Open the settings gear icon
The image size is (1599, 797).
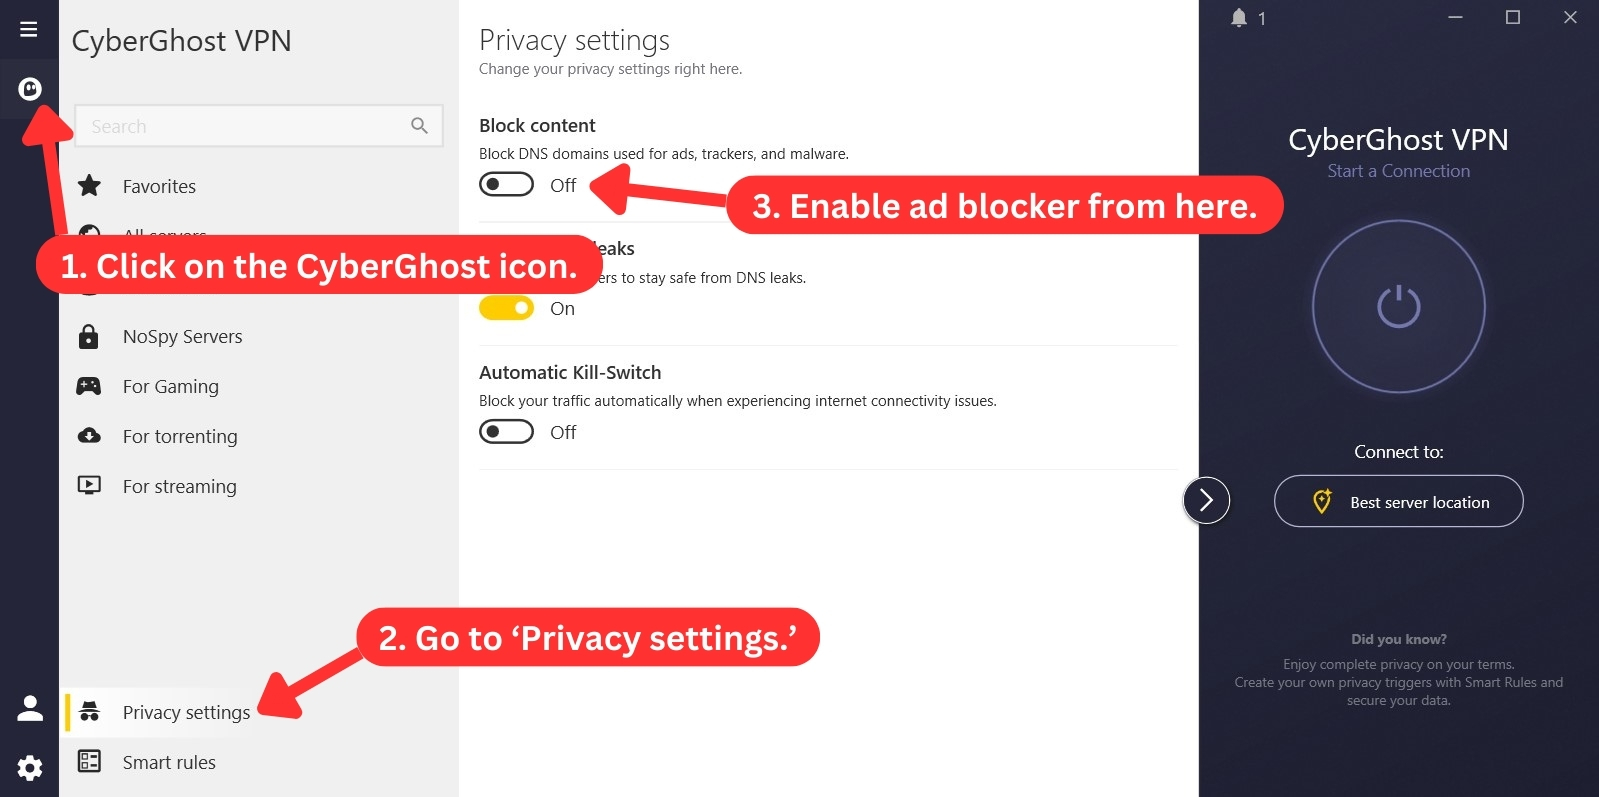(x=30, y=767)
